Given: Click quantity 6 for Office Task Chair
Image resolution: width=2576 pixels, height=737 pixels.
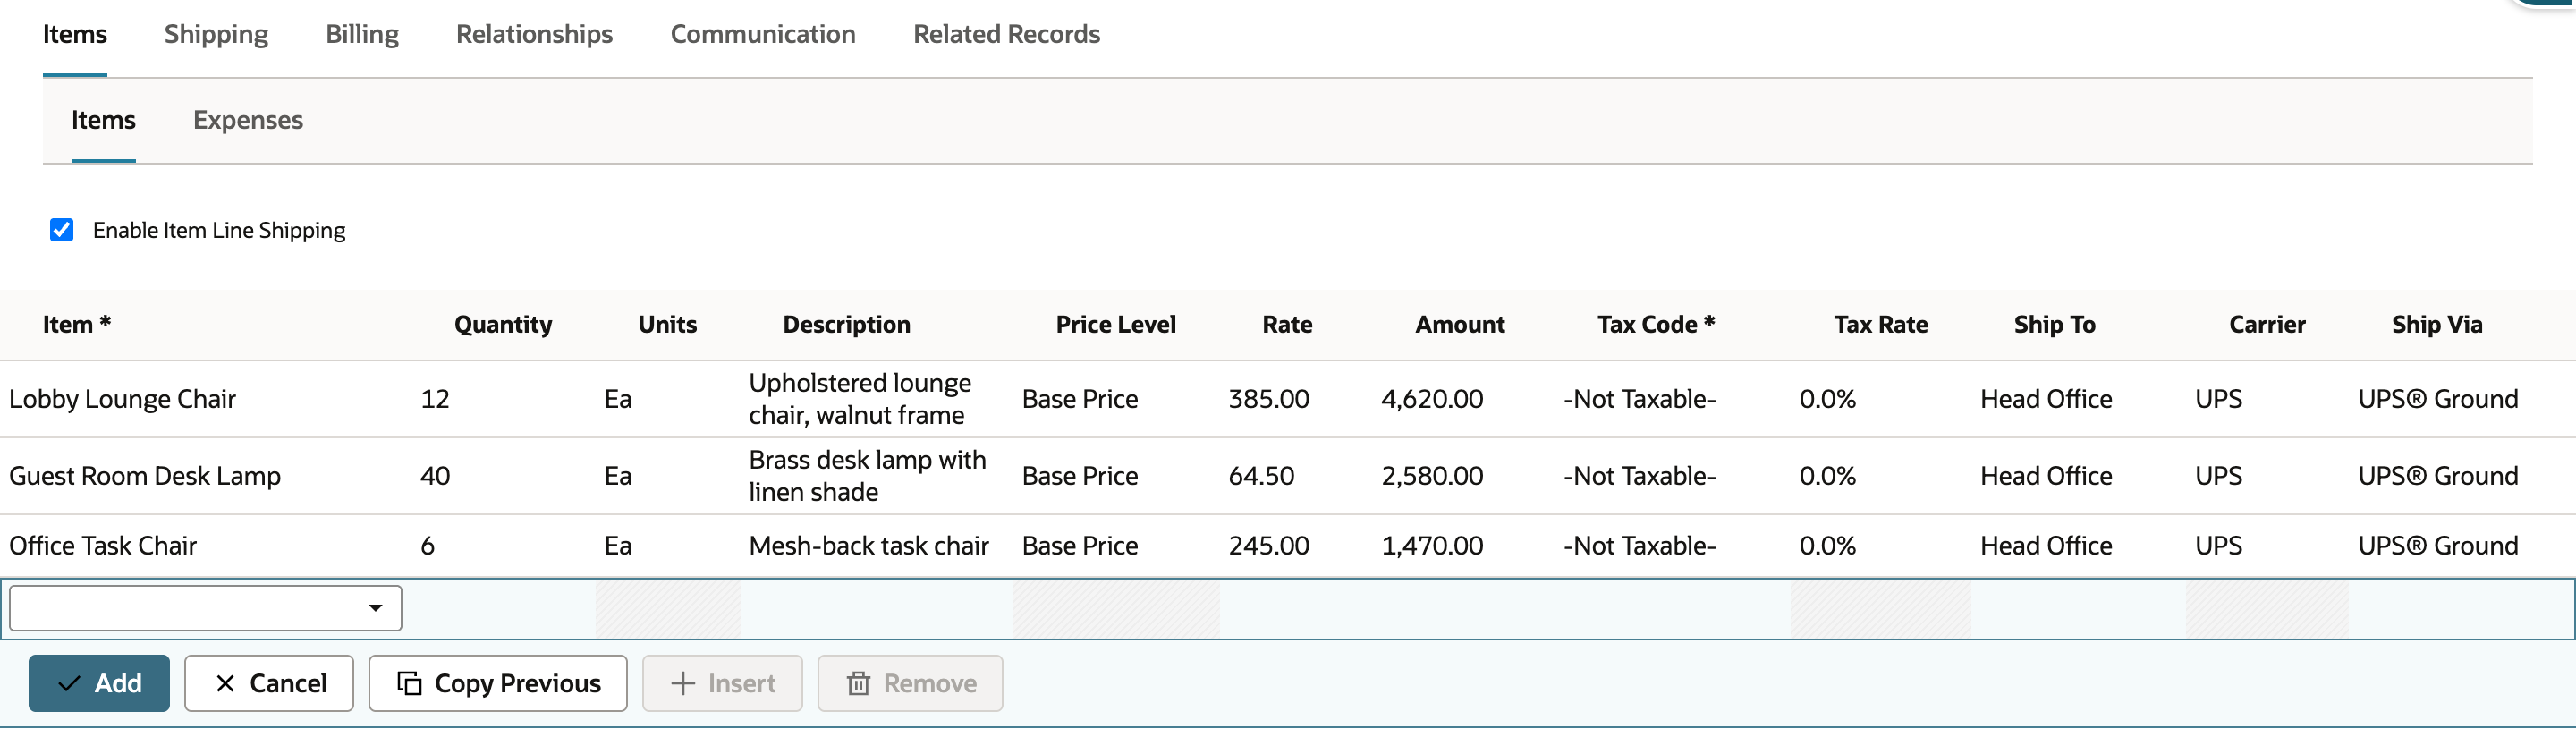Looking at the screenshot, I should click(427, 546).
